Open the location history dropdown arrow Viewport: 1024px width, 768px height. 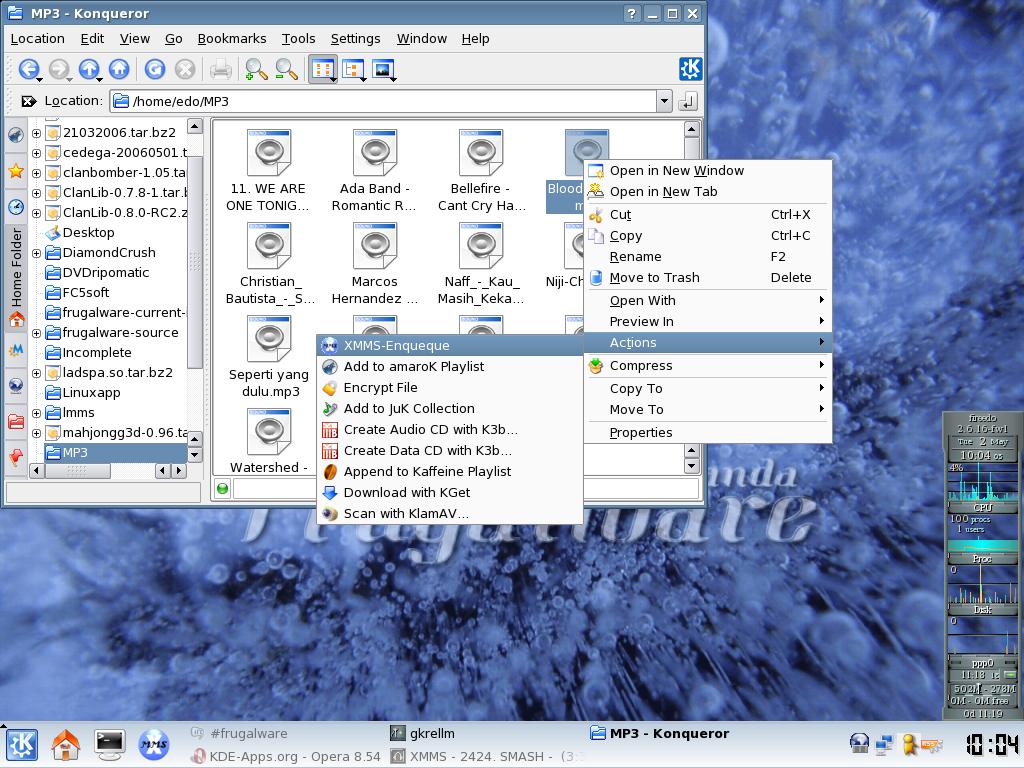pos(664,101)
